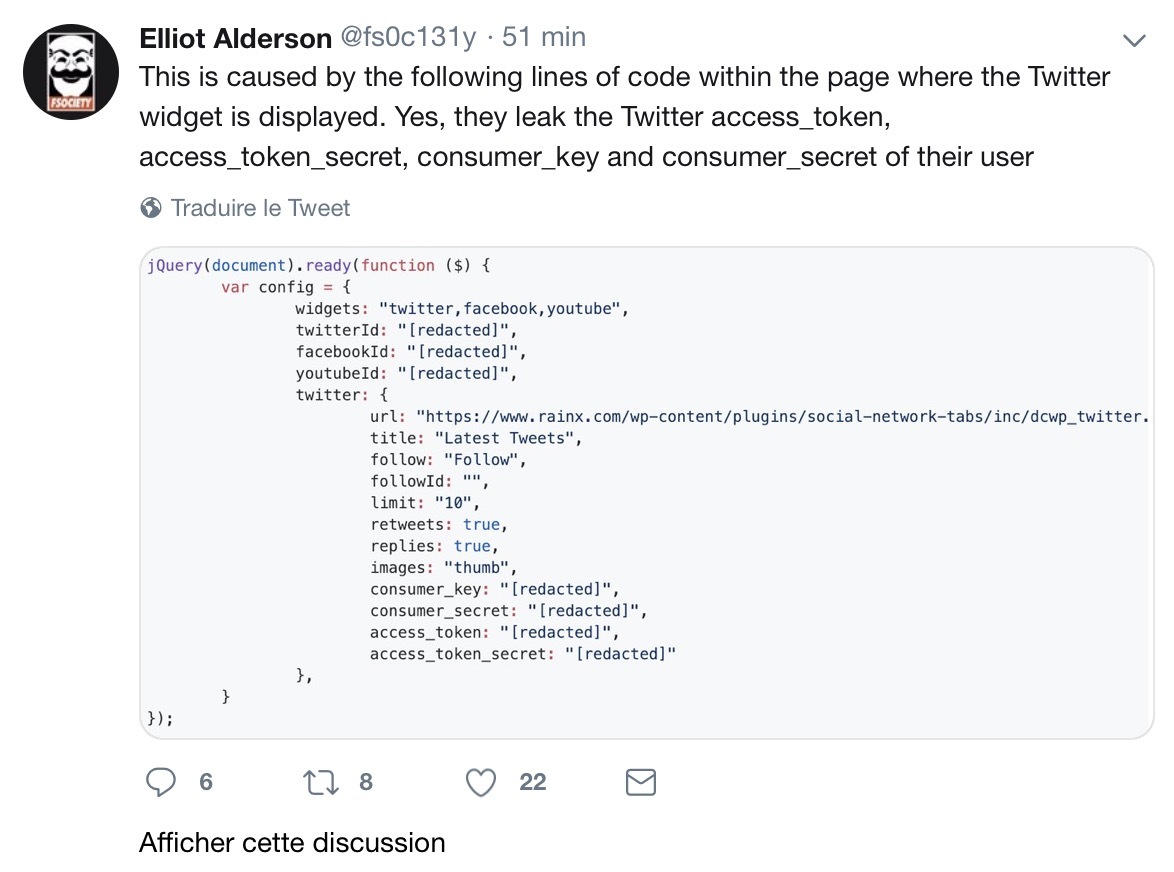This screenshot has width=1174, height=872.
Task: Click the like count number 22
Action: click(x=533, y=782)
